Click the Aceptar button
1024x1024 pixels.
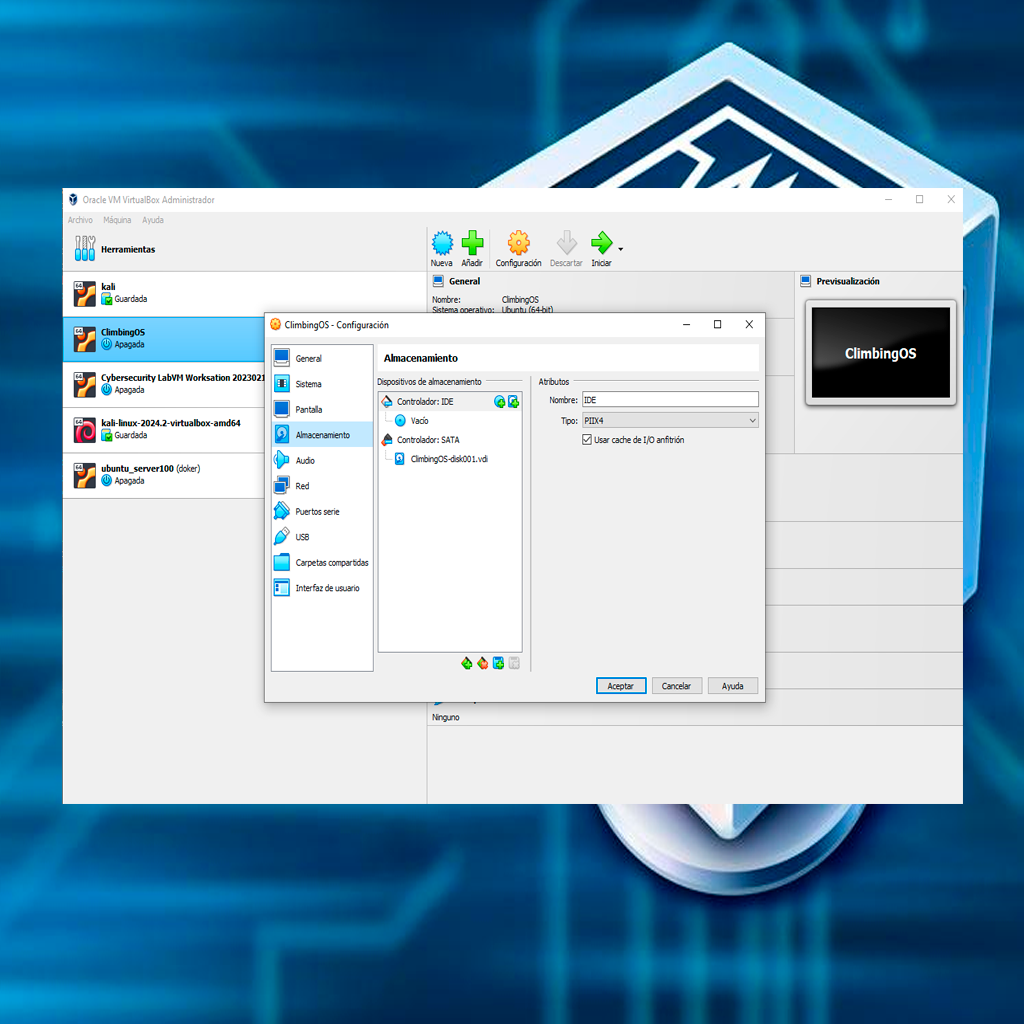point(620,686)
